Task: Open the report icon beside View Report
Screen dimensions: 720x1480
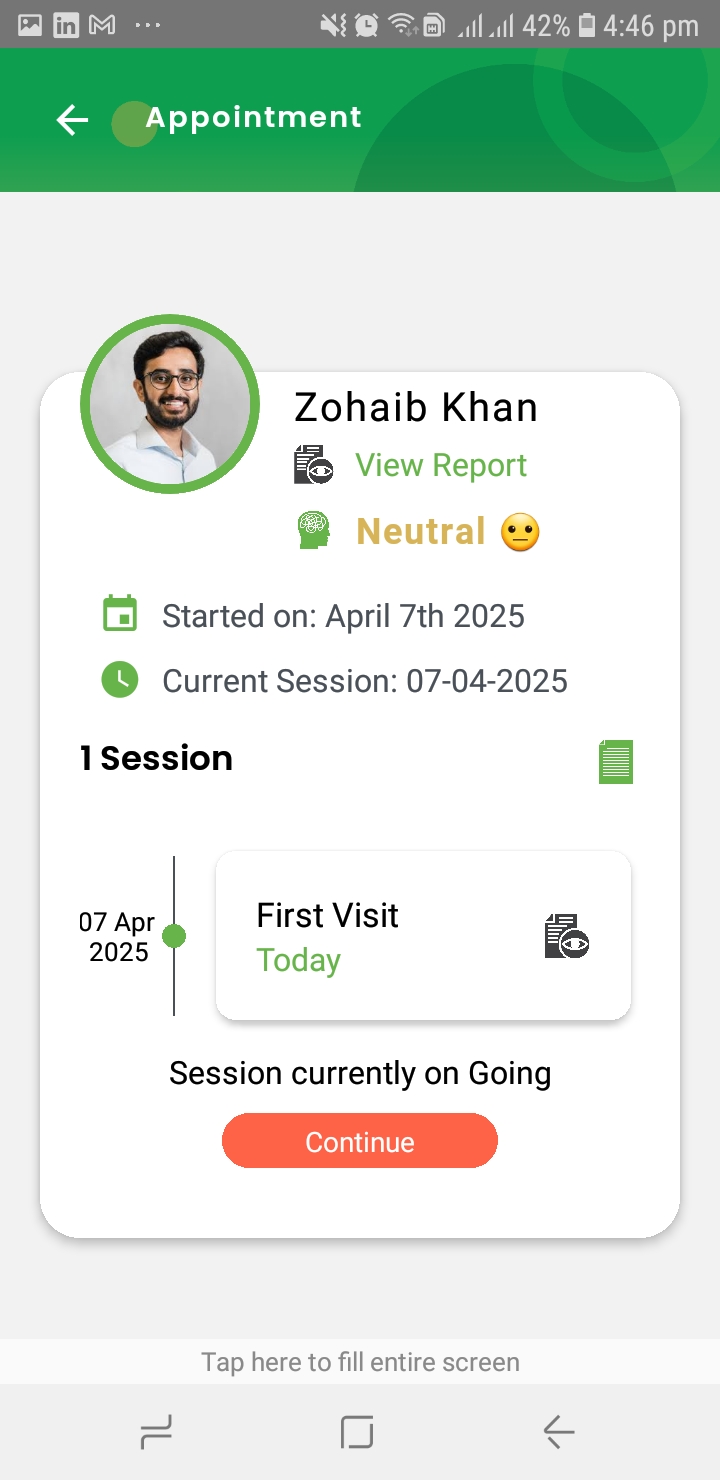Action: [x=313, y=465]
